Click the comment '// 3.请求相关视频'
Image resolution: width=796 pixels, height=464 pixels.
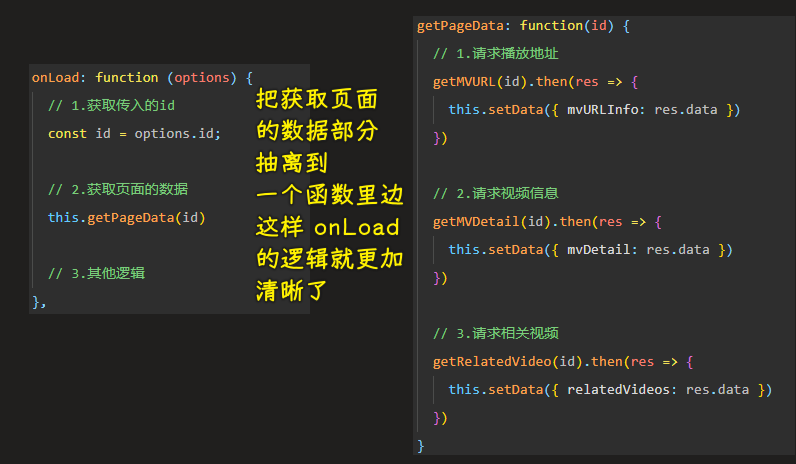[x=495, y=334]
